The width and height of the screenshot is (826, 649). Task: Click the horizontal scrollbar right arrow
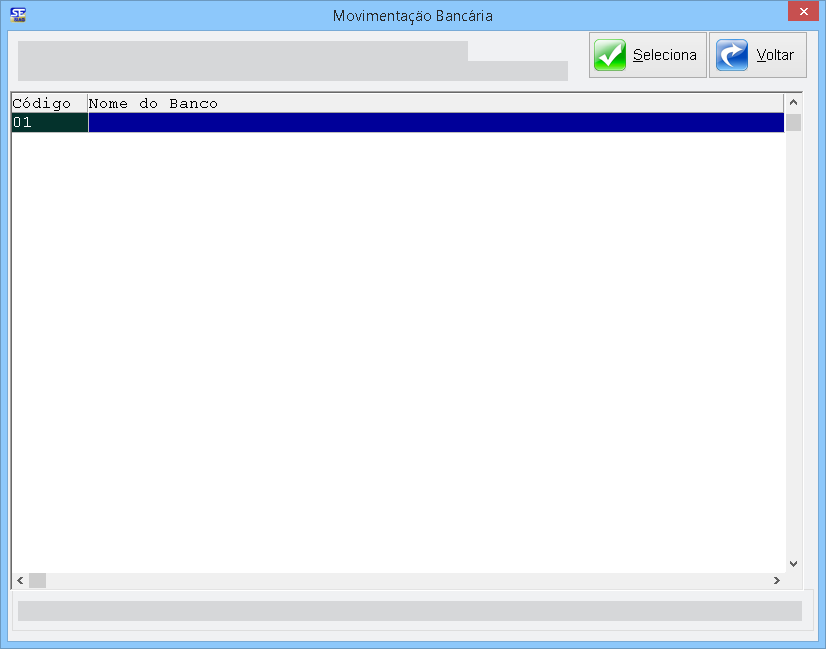[x=775, y=581]
